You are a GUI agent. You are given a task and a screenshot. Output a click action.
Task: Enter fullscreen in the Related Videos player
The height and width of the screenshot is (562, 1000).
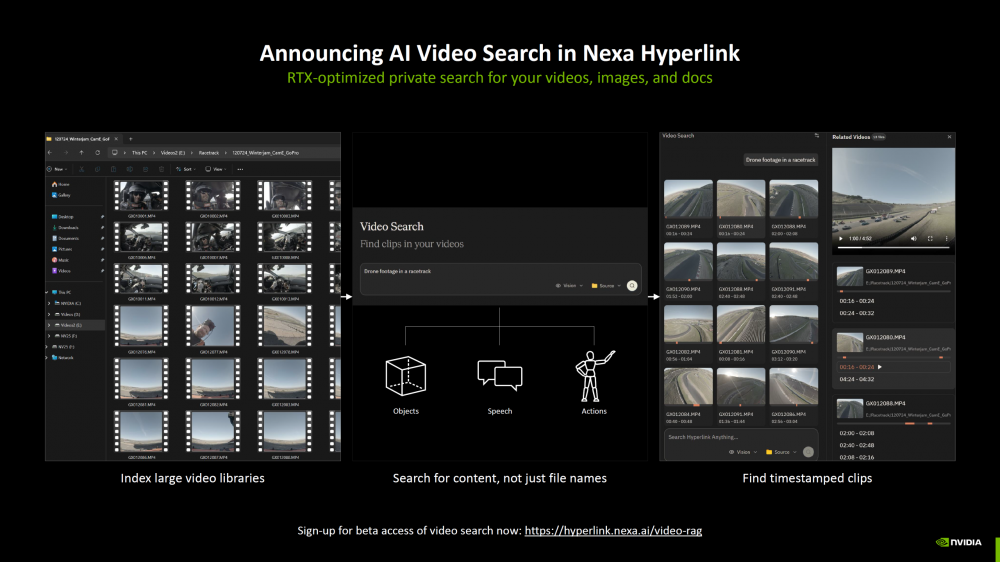click(930, 239)
